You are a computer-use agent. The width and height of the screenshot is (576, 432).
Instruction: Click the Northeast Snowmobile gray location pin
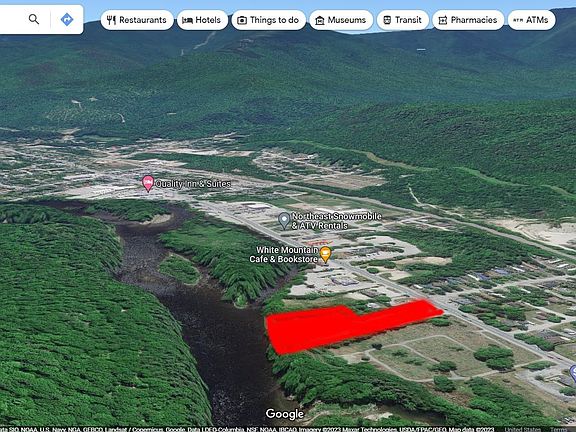pyautogui.click(x=284, y=221)
